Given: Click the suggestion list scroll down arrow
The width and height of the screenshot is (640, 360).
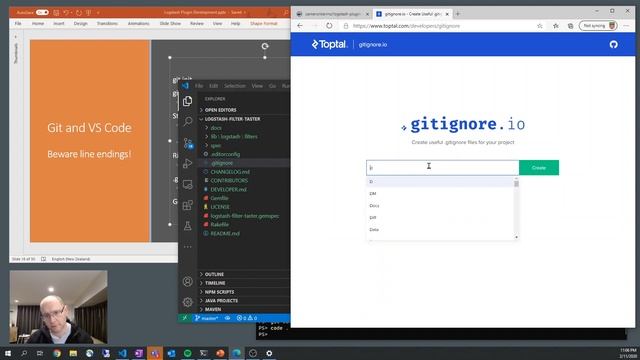Looking at the screenshot, I should coord(516,237).
